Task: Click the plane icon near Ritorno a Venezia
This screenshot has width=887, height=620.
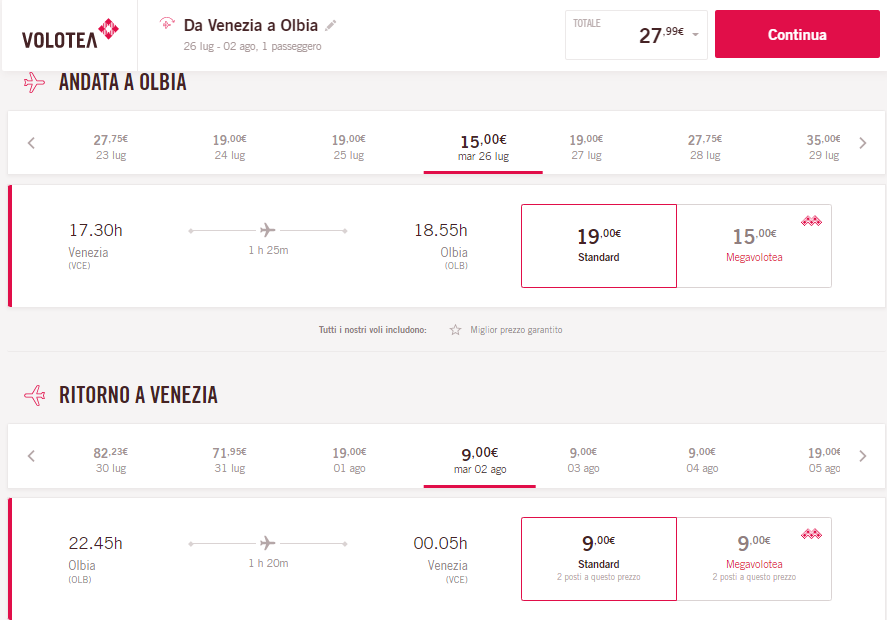Action: 34,395
